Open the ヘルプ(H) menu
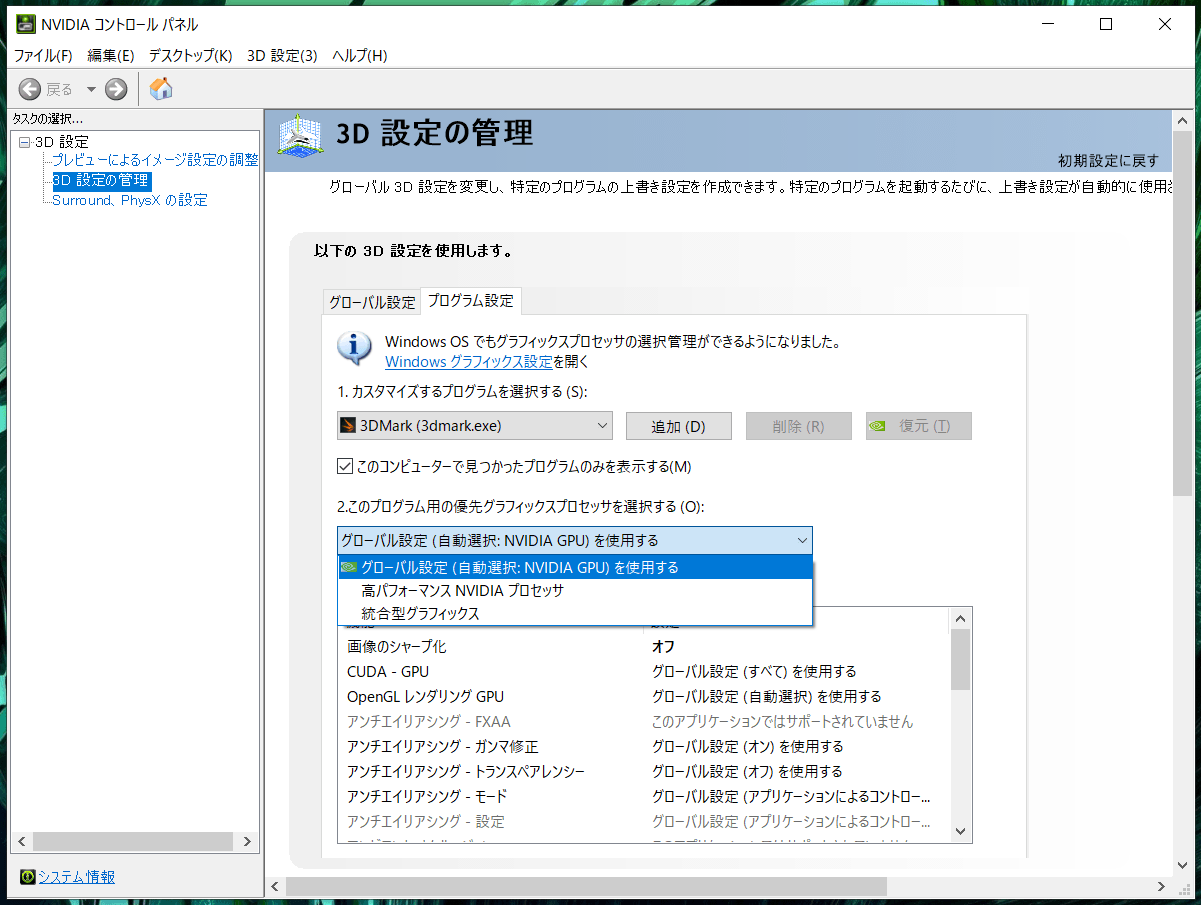This screenshot has width=1201, height=905. (x=359, y=56)
